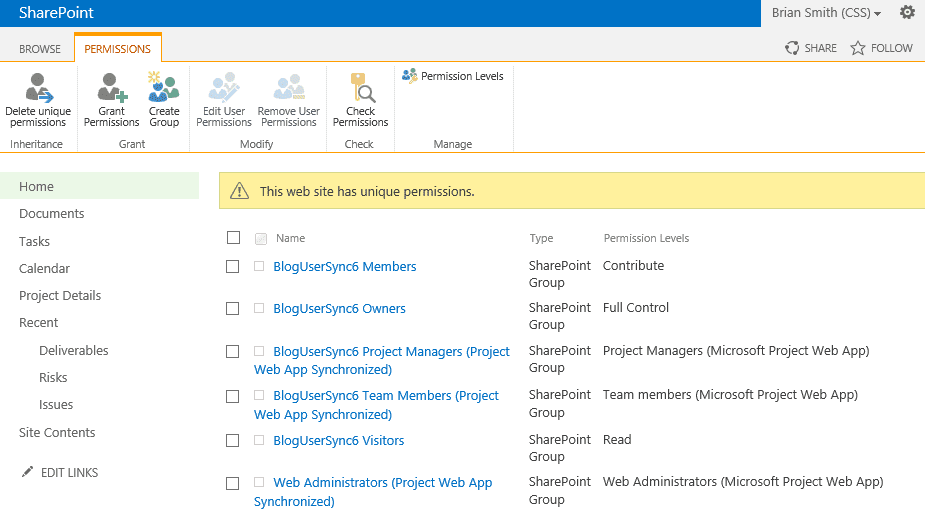
Task: Click Recent in the left navigation
Action: pyautogui.click(x=38, y=323)
